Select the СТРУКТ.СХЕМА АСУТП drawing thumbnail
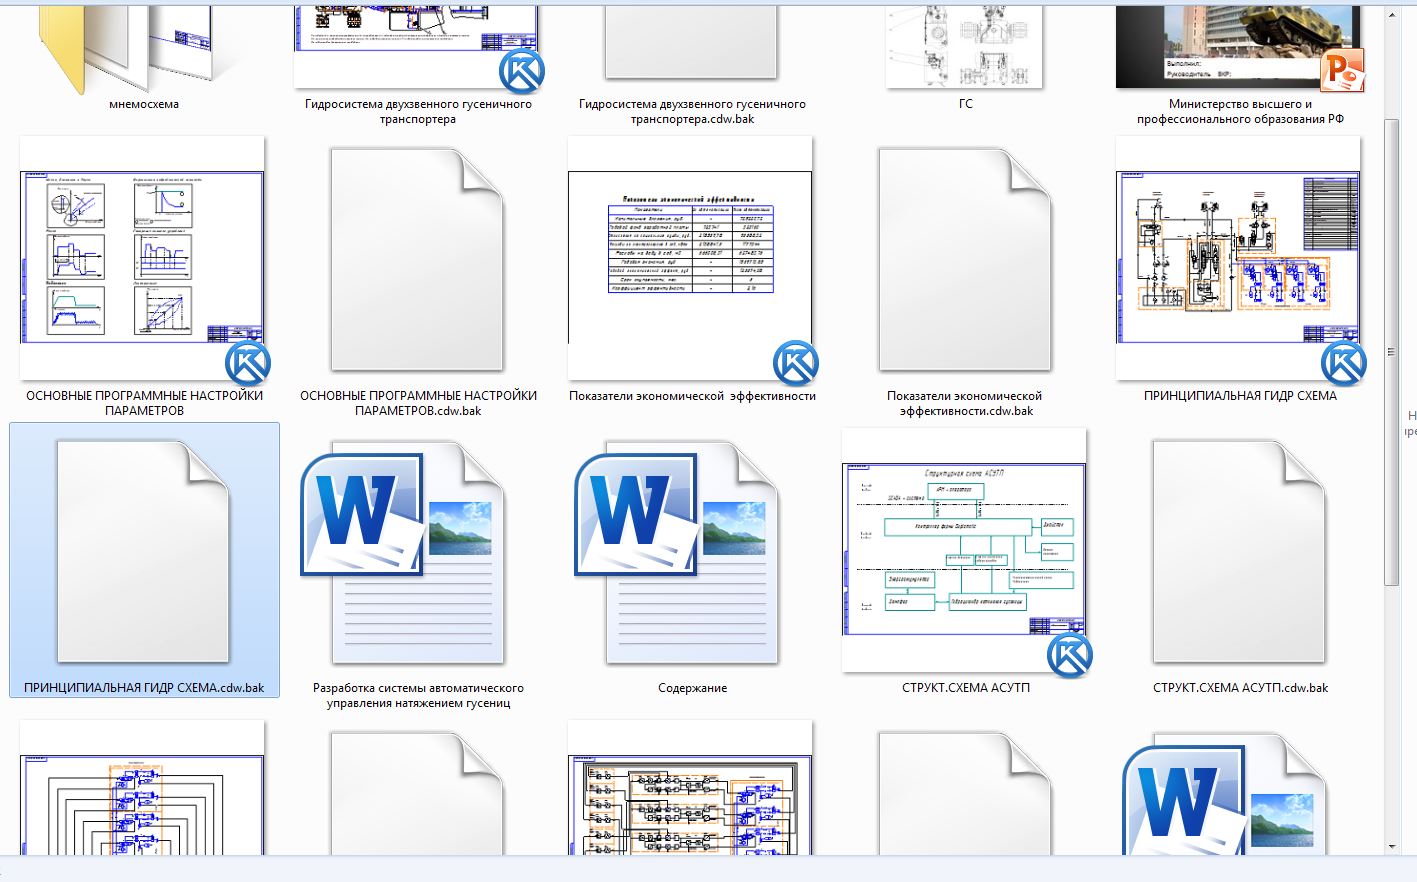 (965, 550)
